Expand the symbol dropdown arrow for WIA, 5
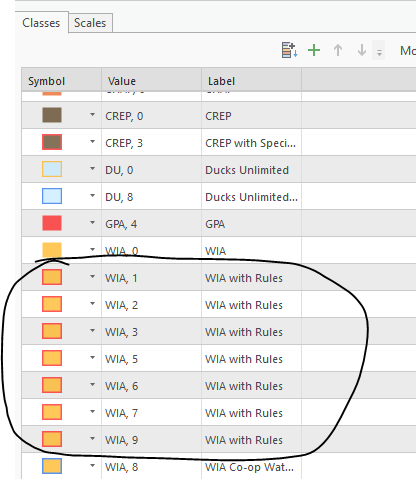Screen dimensions: 416x479 tap(92, 358)
